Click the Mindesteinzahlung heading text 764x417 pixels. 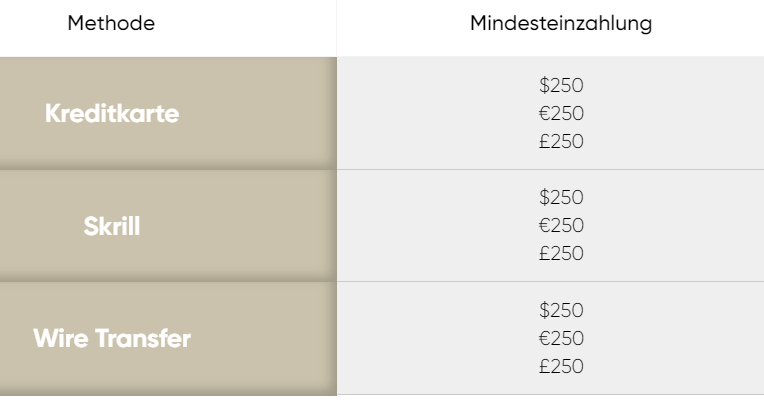561,24
